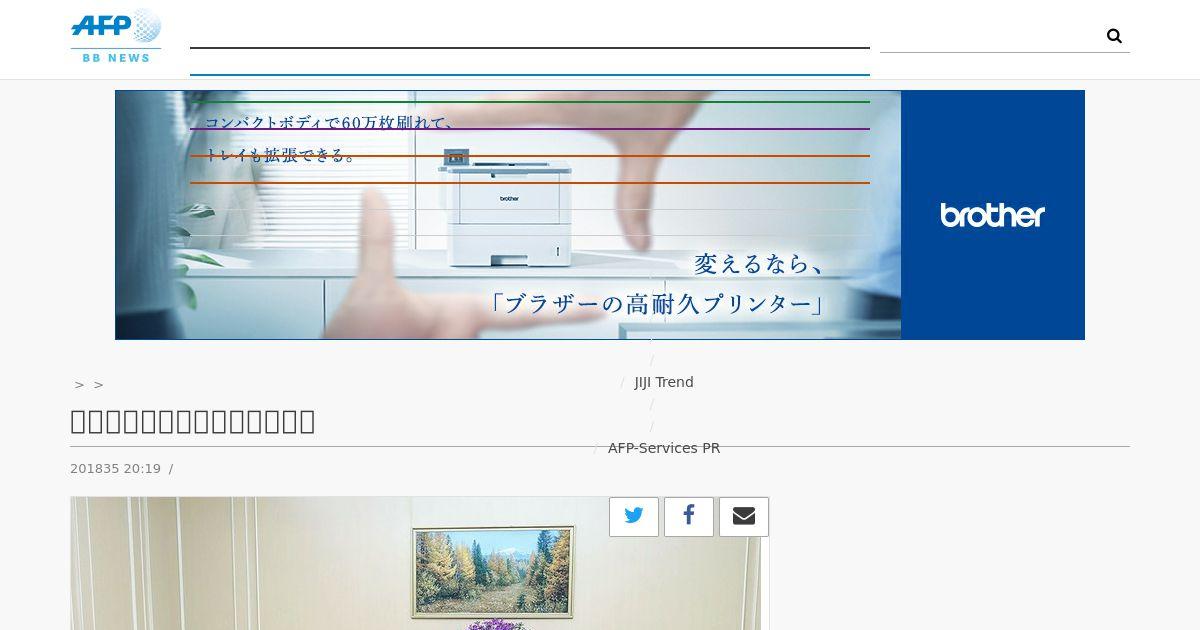Share the article on Facebook
This screenshot has width=1200, height=630.
pos(689,517)
